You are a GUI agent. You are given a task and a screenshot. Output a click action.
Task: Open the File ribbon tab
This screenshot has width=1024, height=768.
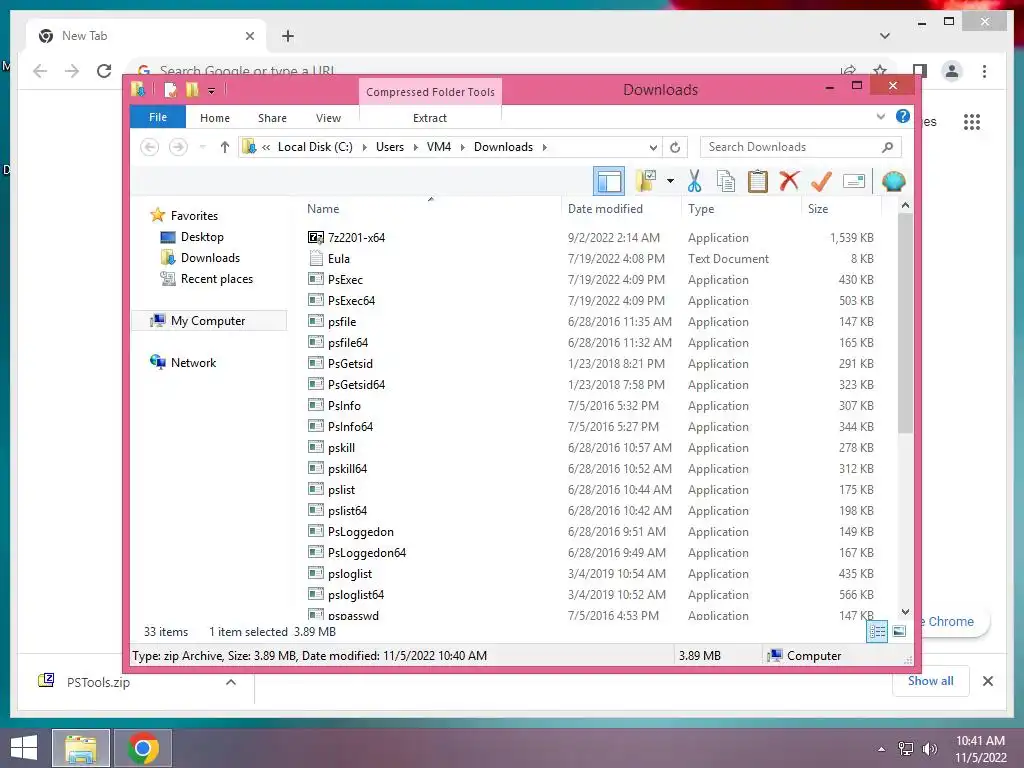click(157, 117)
